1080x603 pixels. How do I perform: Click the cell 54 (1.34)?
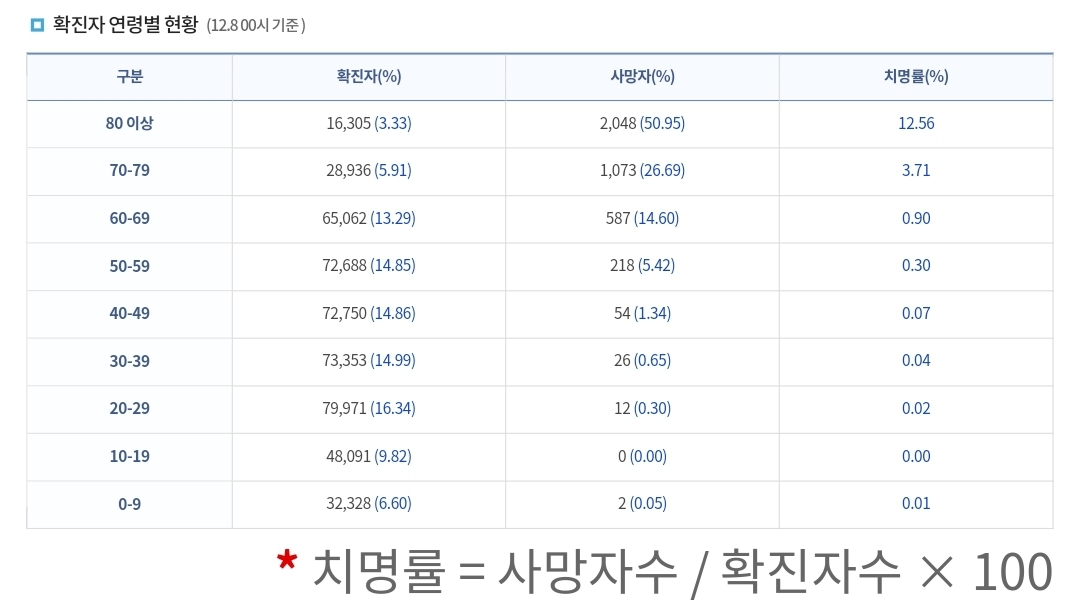tap(642, 314)
